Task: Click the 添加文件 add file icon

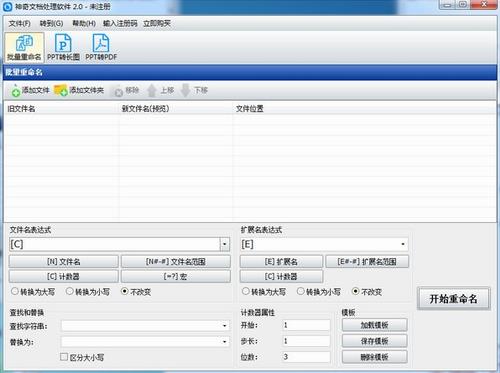Action: (15, 90)
